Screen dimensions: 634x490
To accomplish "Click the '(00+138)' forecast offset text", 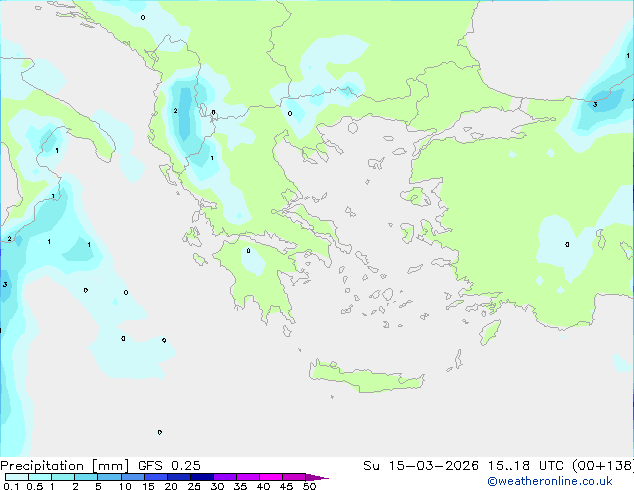I will coord(603,466).
